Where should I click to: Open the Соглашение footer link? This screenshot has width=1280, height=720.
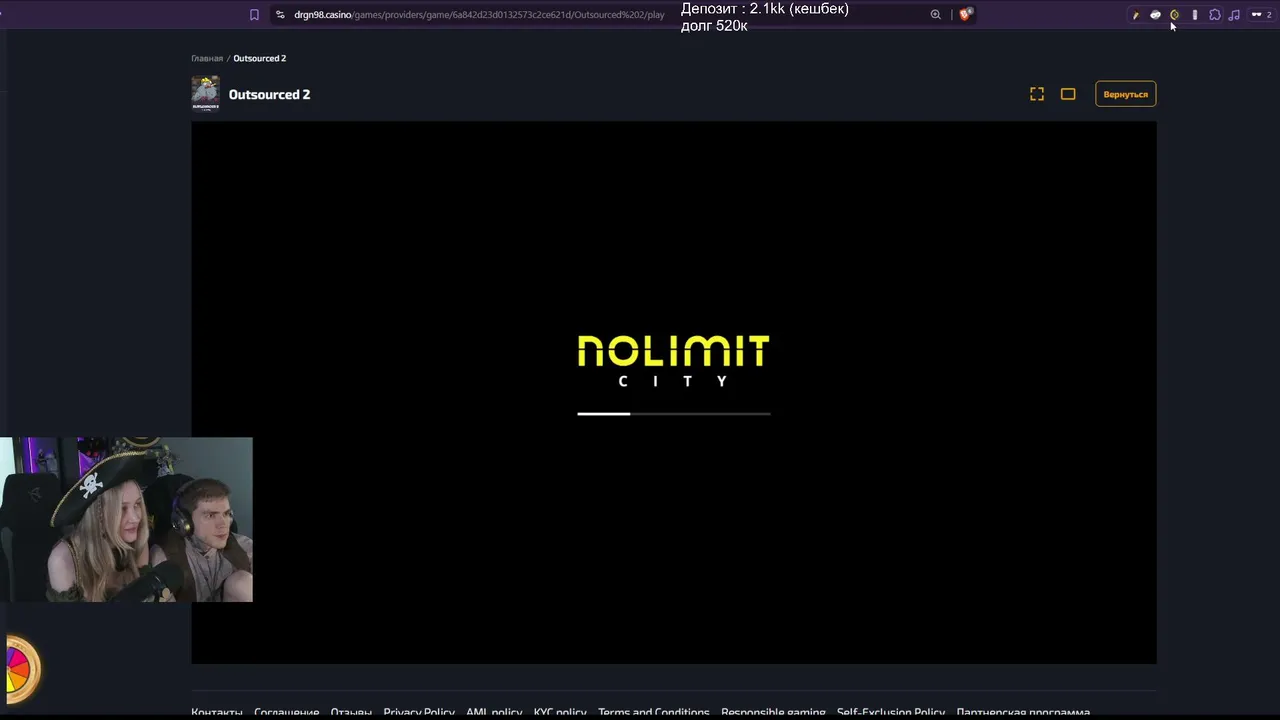(287, 712)
